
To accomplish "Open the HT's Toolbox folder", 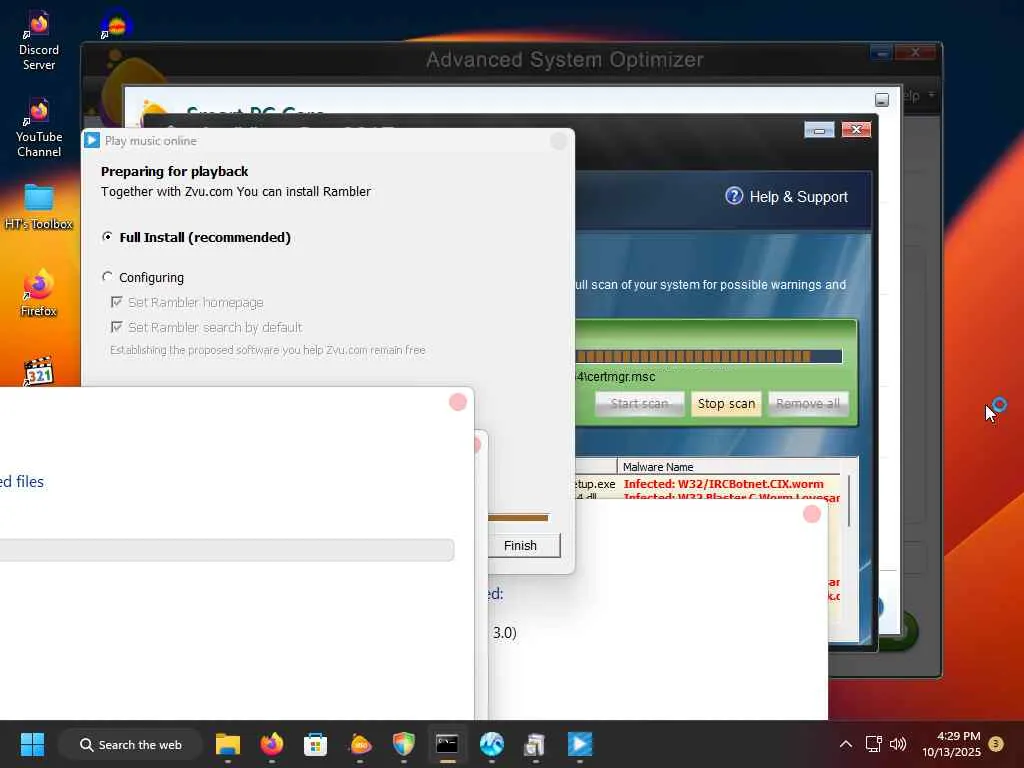I will 39,207.
